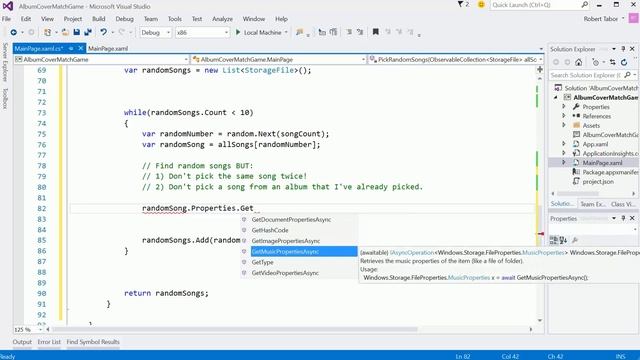
Task: Switch to the MainPage.xaml tab
Action: pos(108,48)
